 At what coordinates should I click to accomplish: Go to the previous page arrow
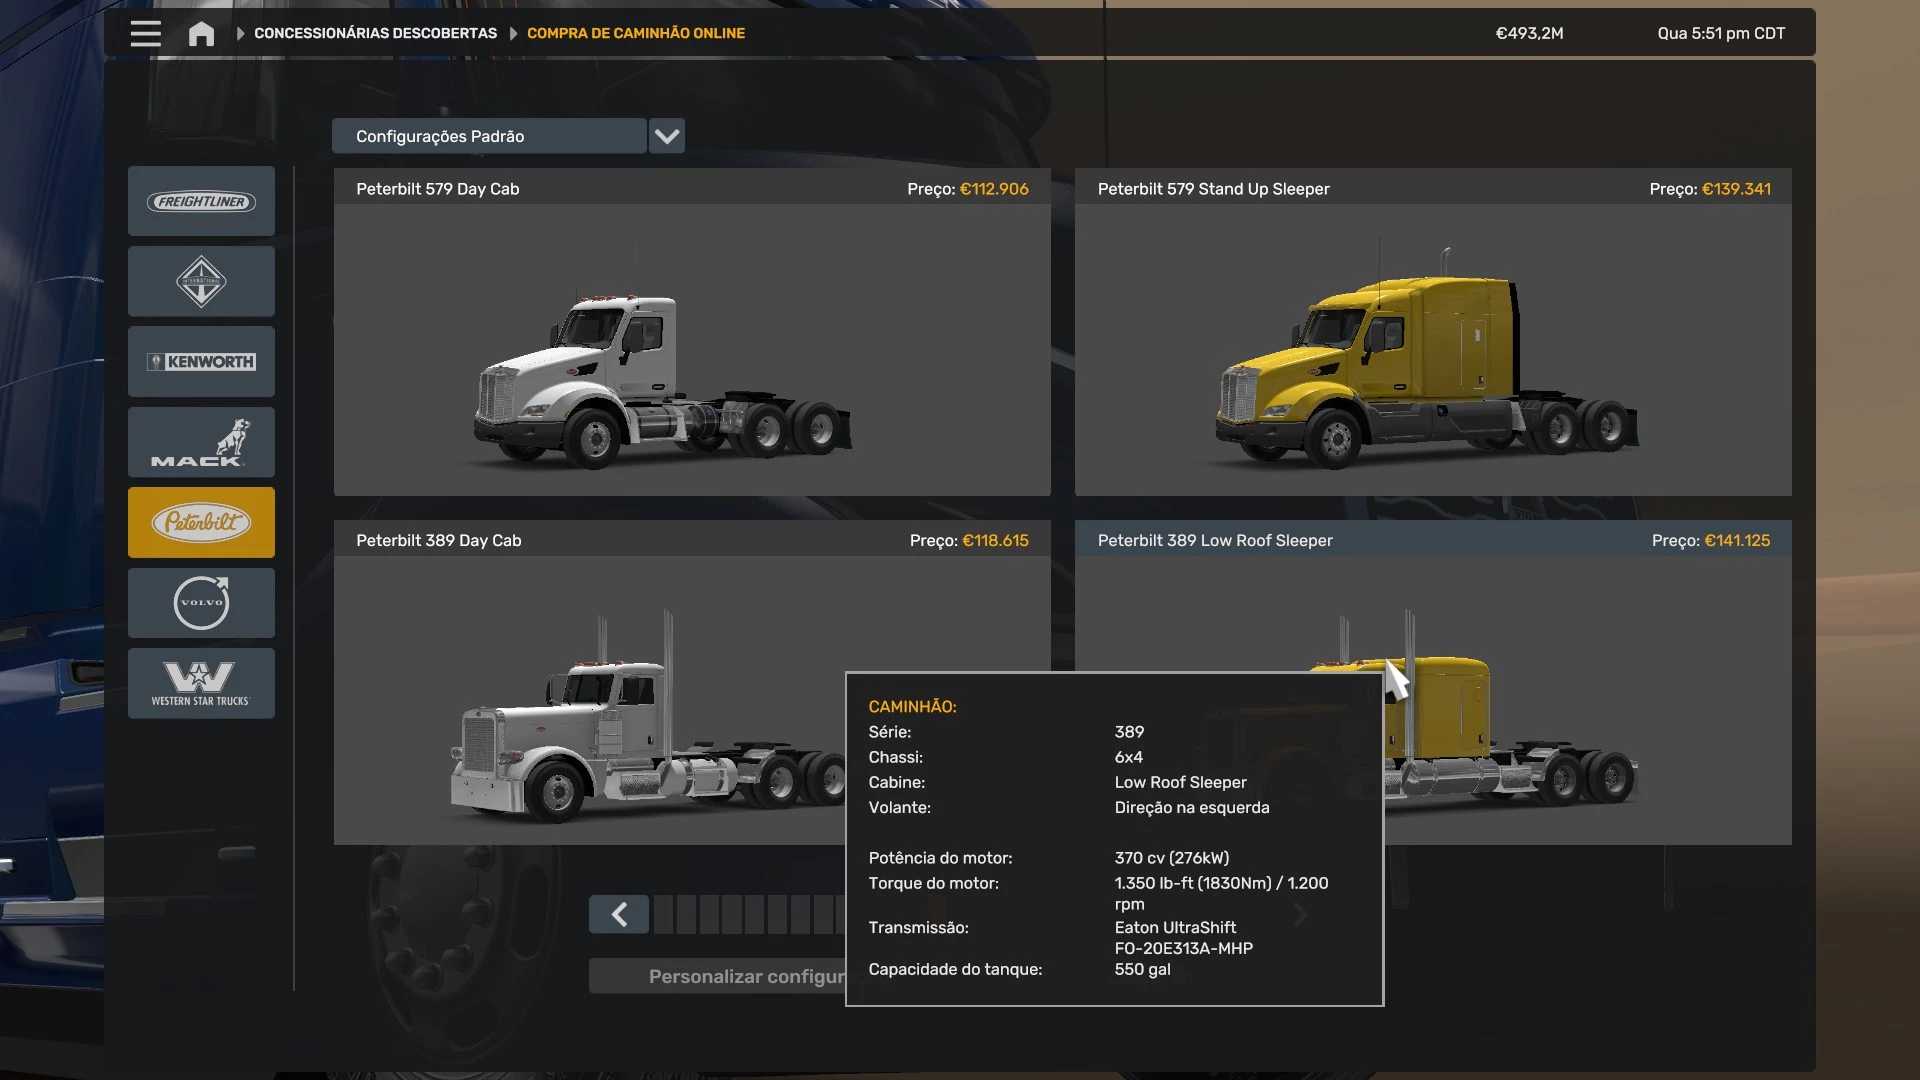click(x=619, y=914)
